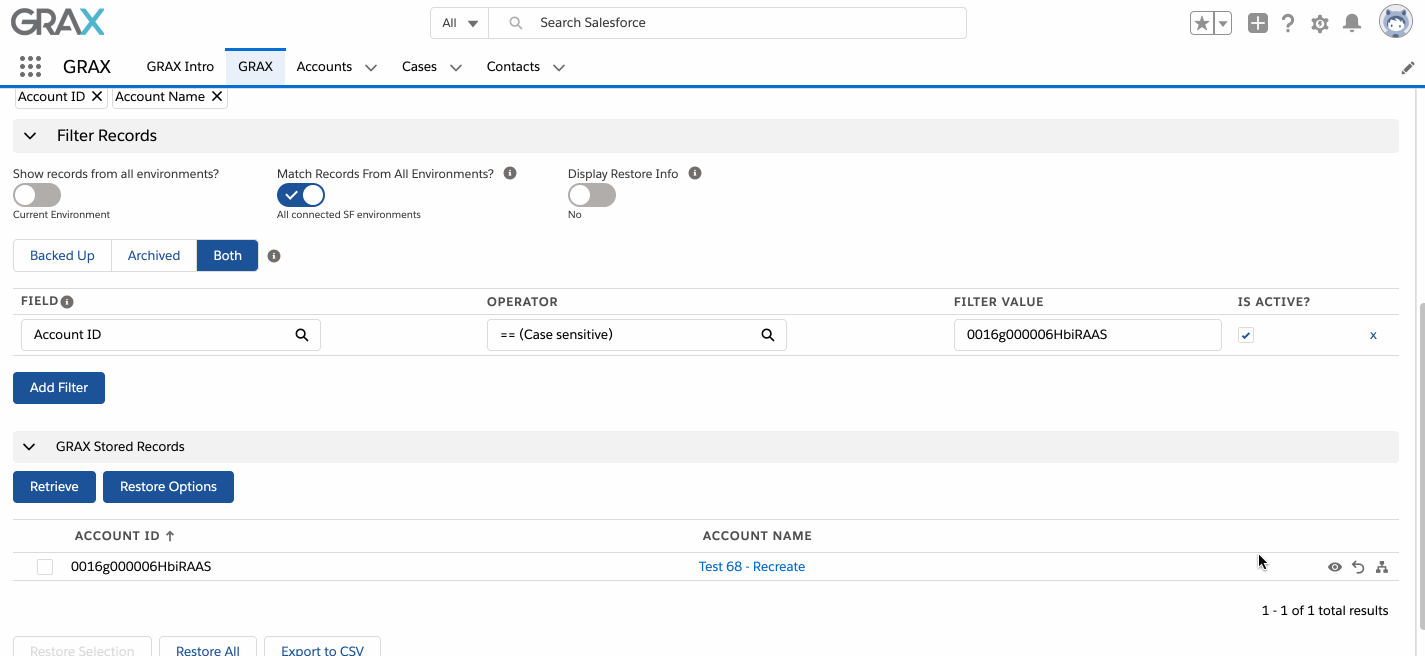Open the Test 68 - Recreate link

(751, 567)
